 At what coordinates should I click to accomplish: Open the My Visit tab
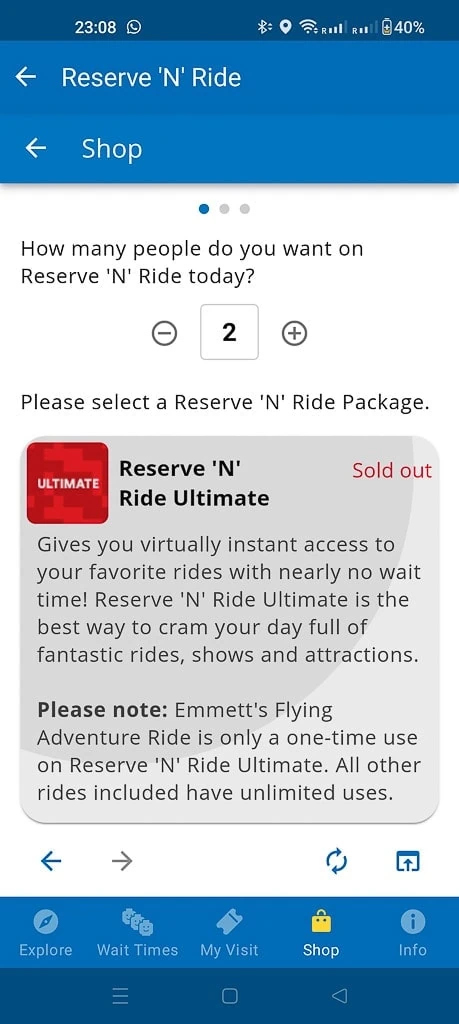(229, 934)
